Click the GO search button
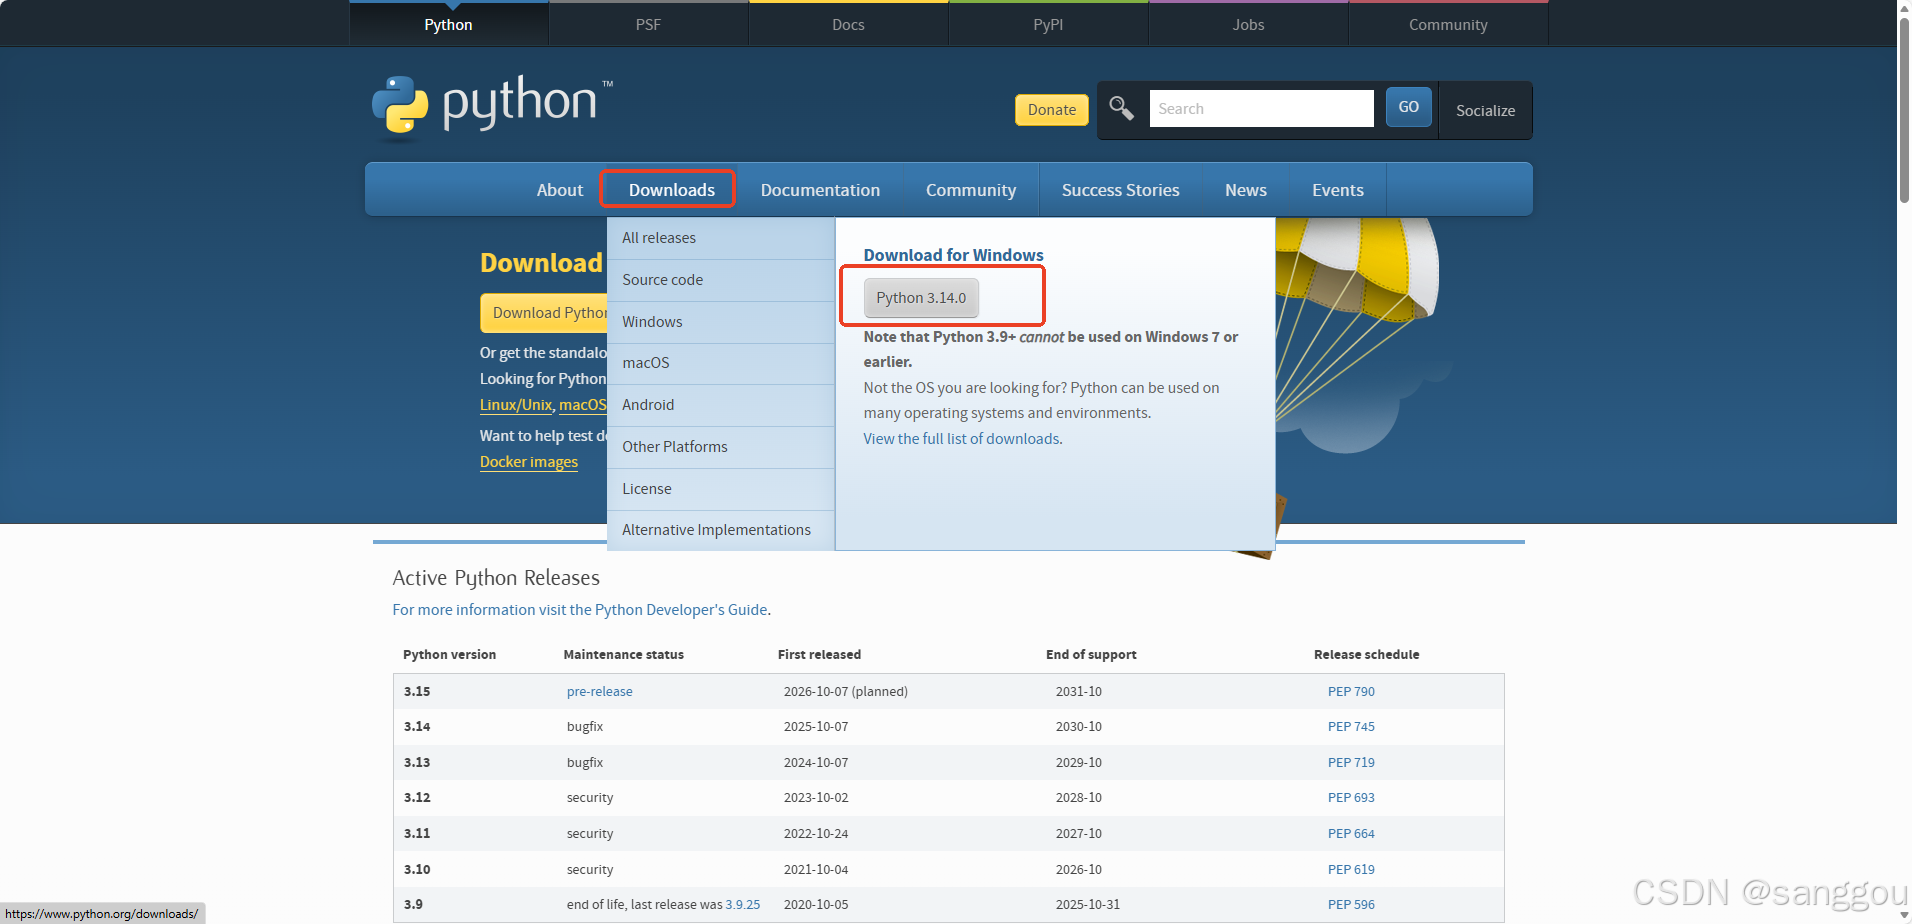1912x924 pixels. pos(1407,107)
